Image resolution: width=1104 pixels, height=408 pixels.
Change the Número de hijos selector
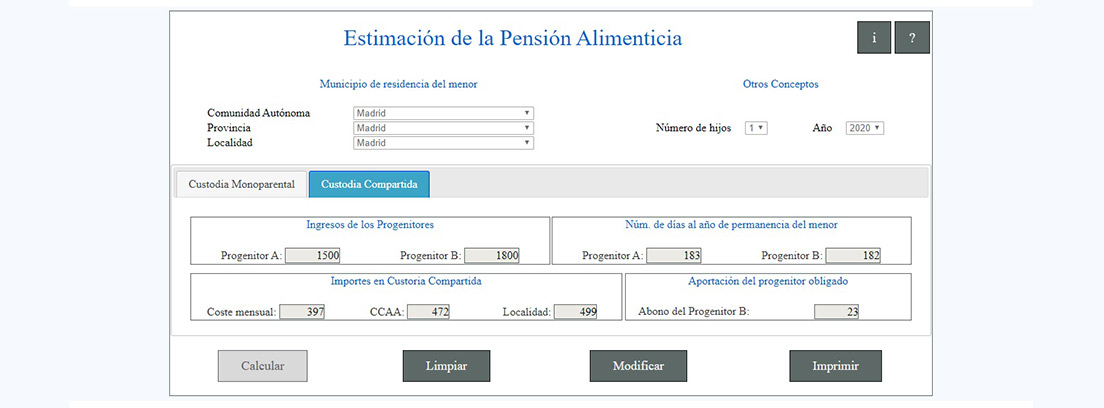[756, 128]
